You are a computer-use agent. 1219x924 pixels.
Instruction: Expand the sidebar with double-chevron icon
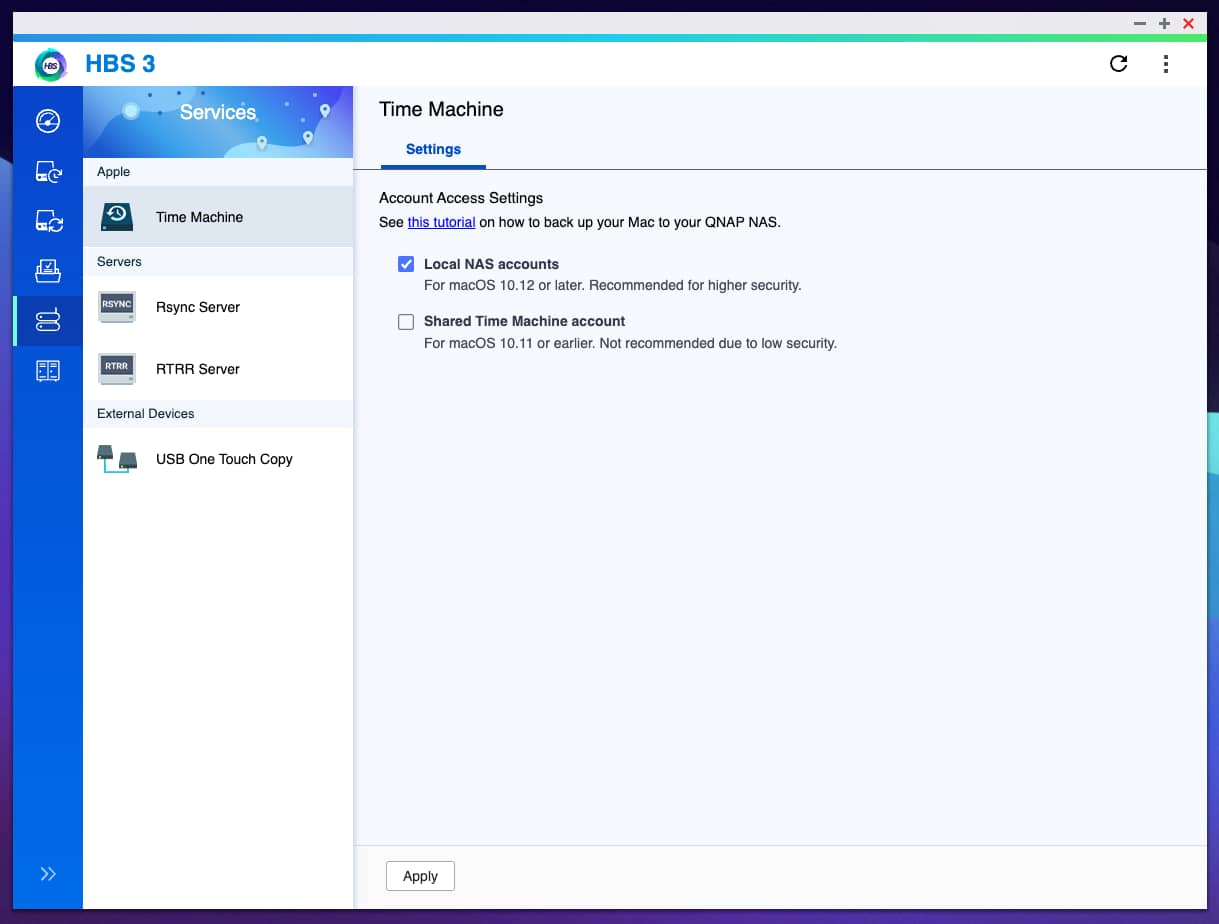click(48, 874)
